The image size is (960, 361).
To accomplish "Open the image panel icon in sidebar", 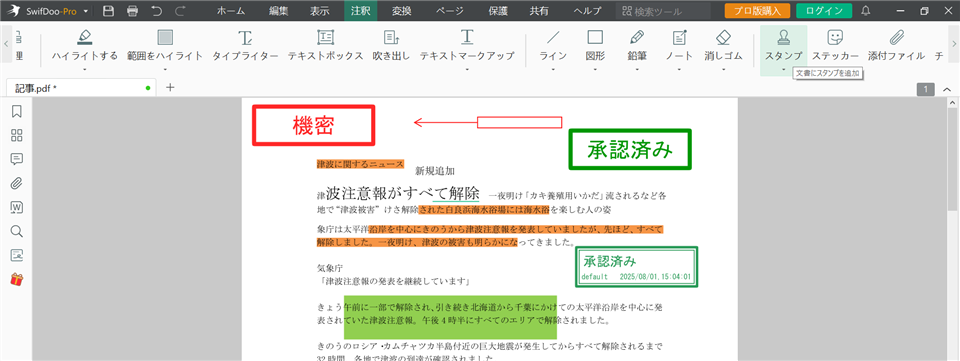I will [17, 255].
